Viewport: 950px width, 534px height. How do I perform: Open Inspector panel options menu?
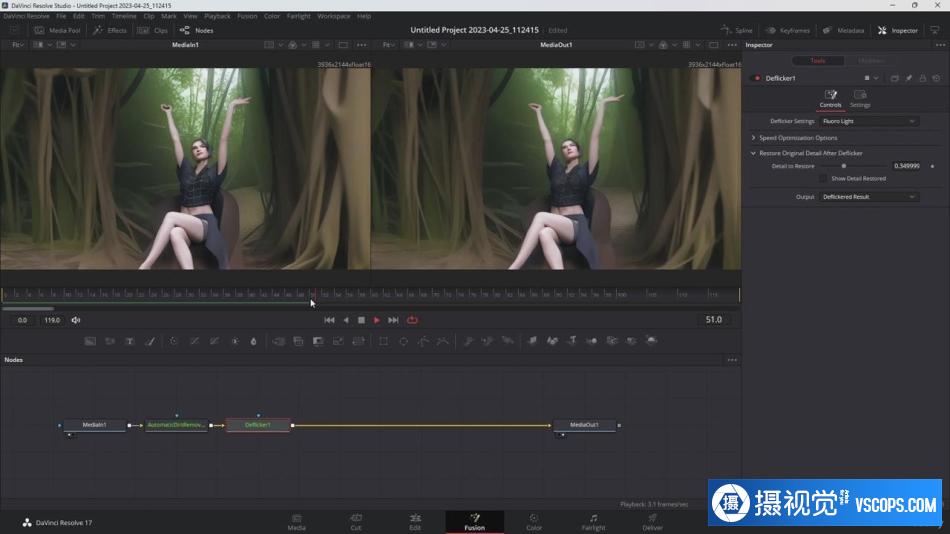pyautogui.click(x=940, y=45)
